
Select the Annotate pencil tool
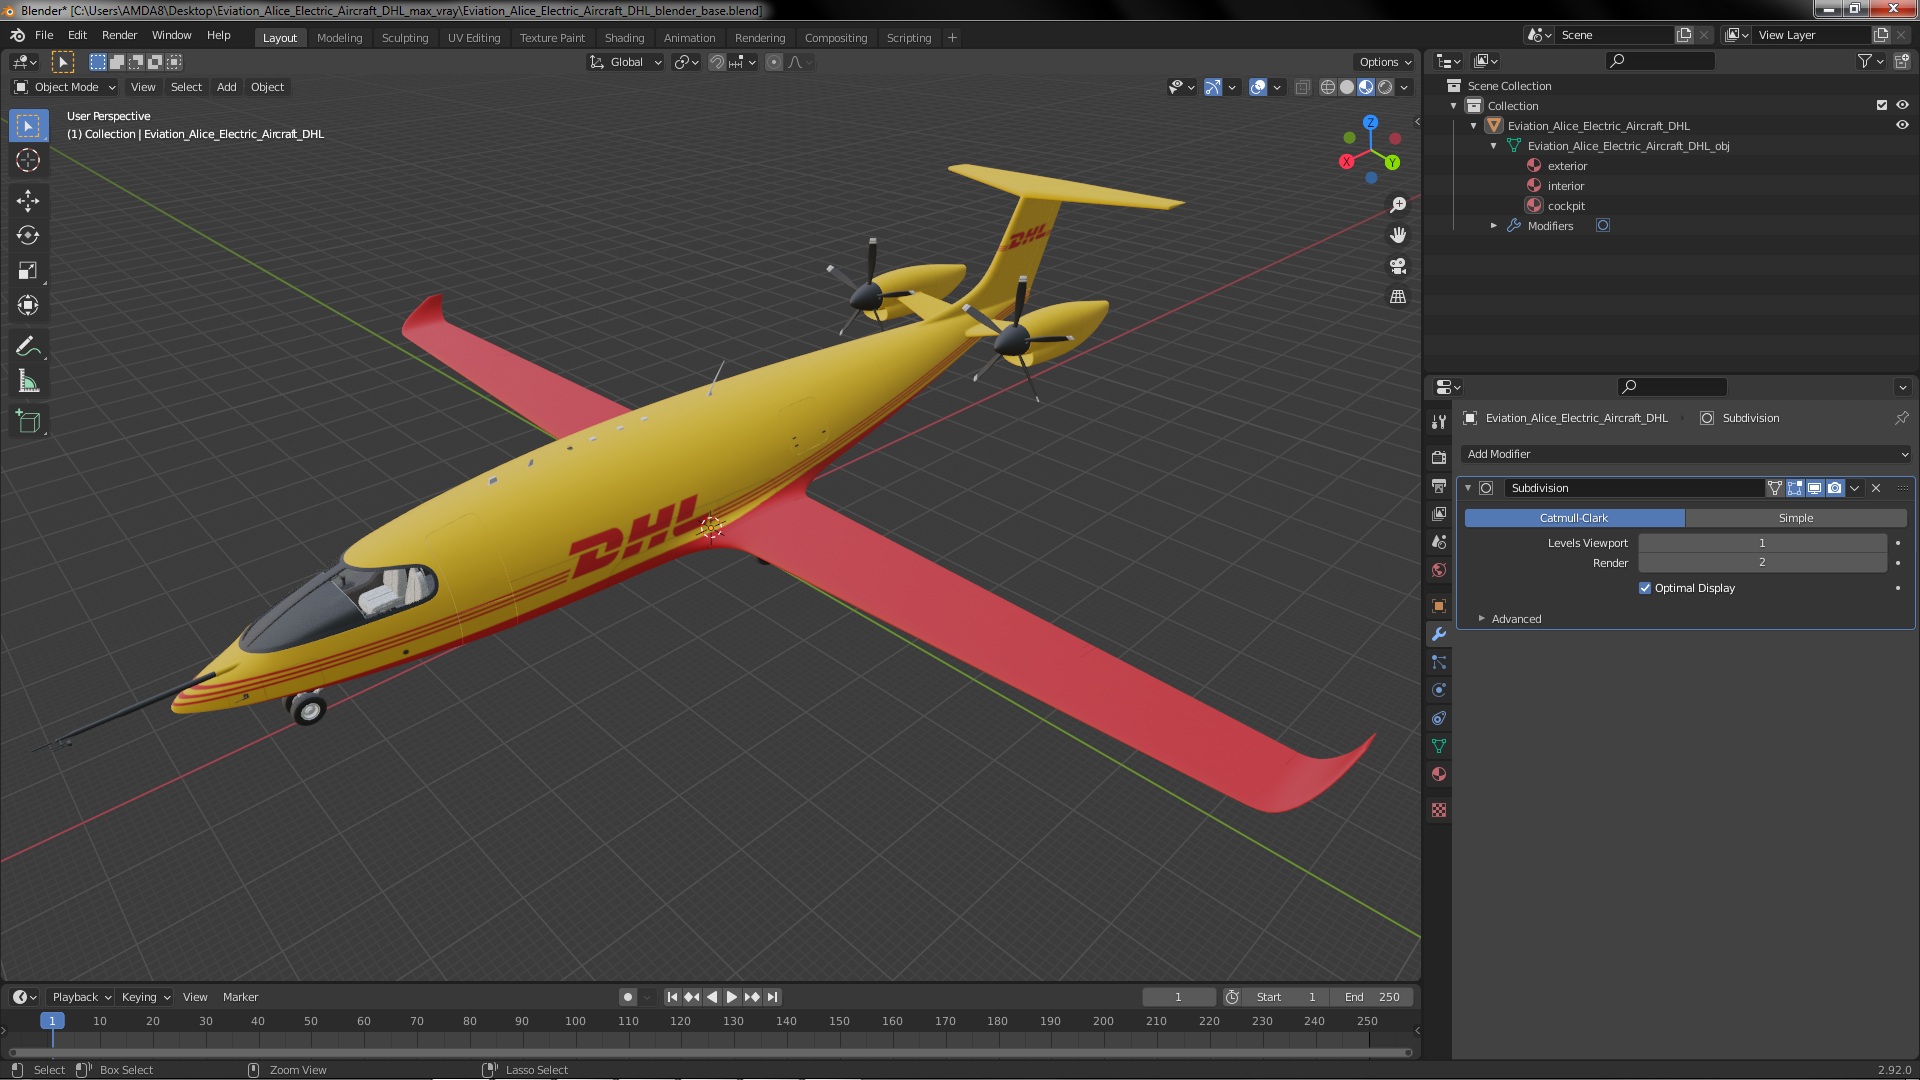28,347
